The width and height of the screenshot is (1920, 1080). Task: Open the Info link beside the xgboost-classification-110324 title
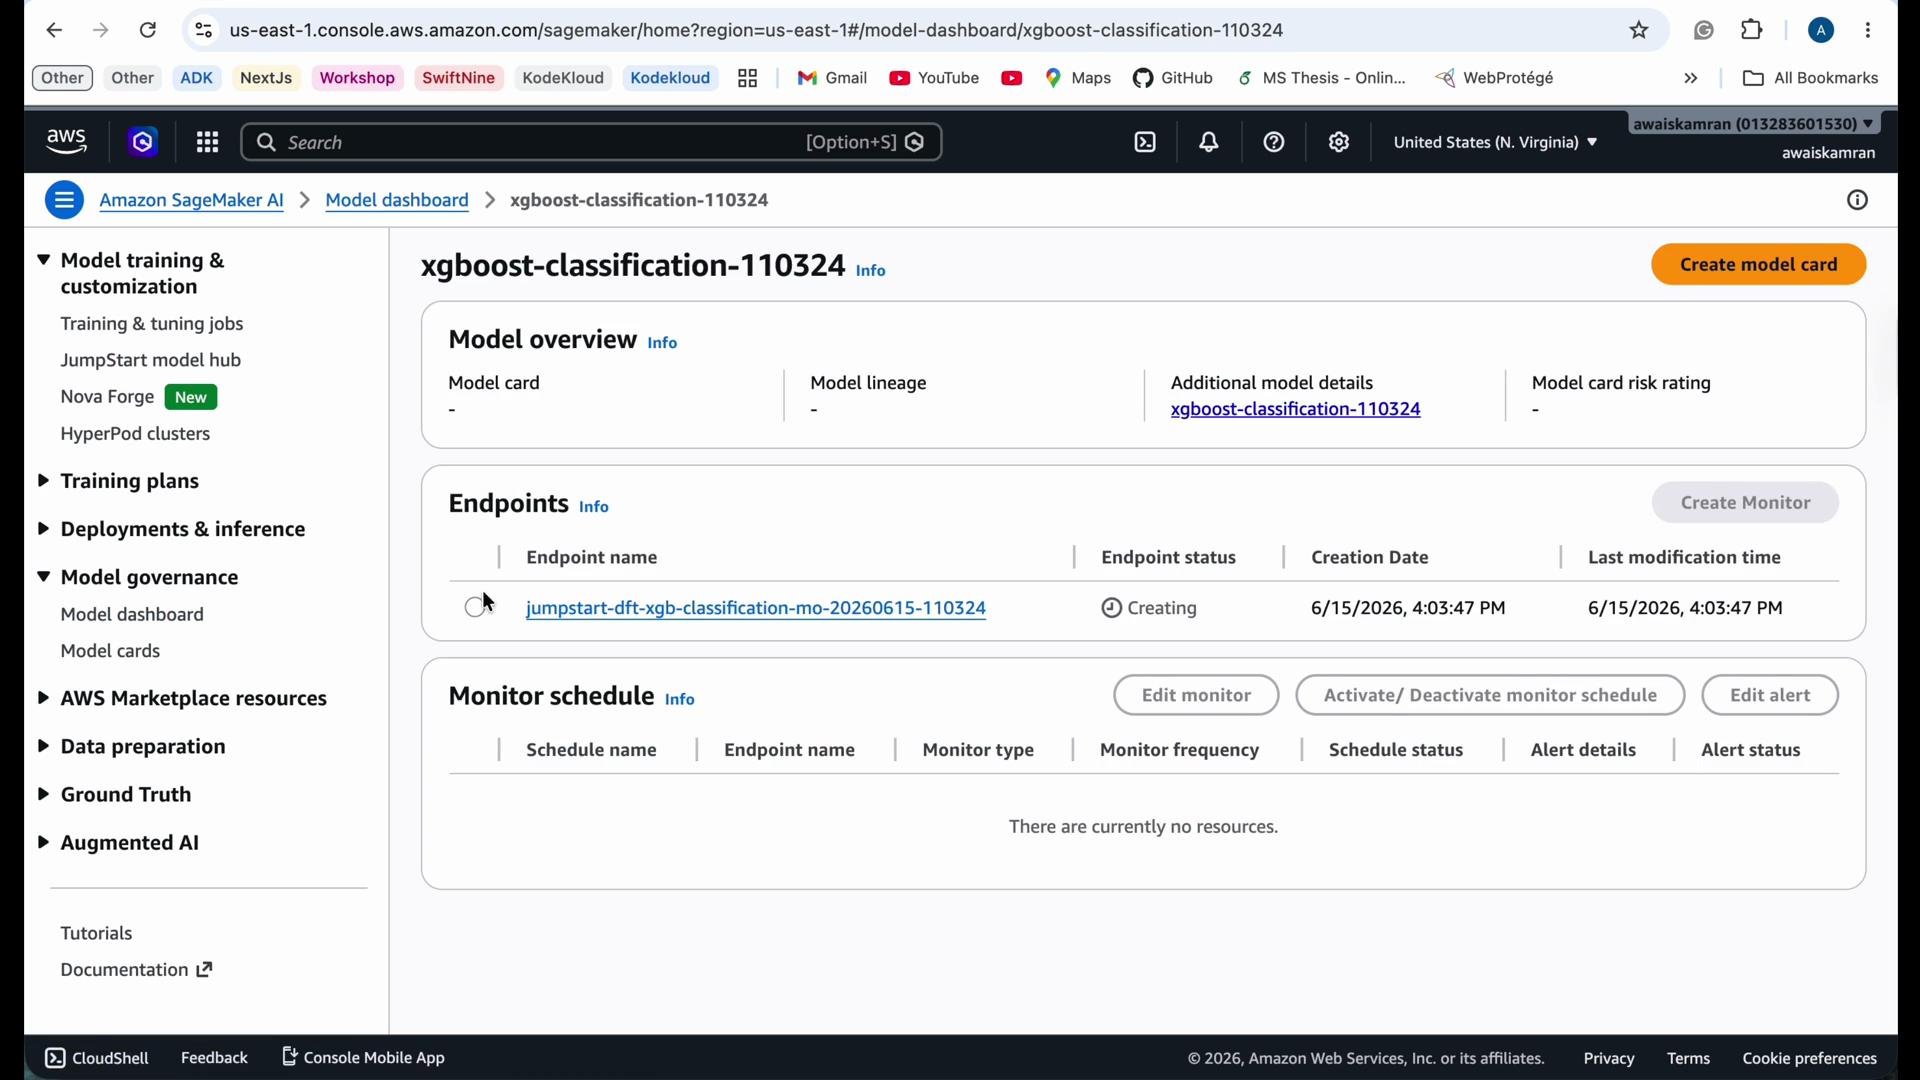click(871, 271)
